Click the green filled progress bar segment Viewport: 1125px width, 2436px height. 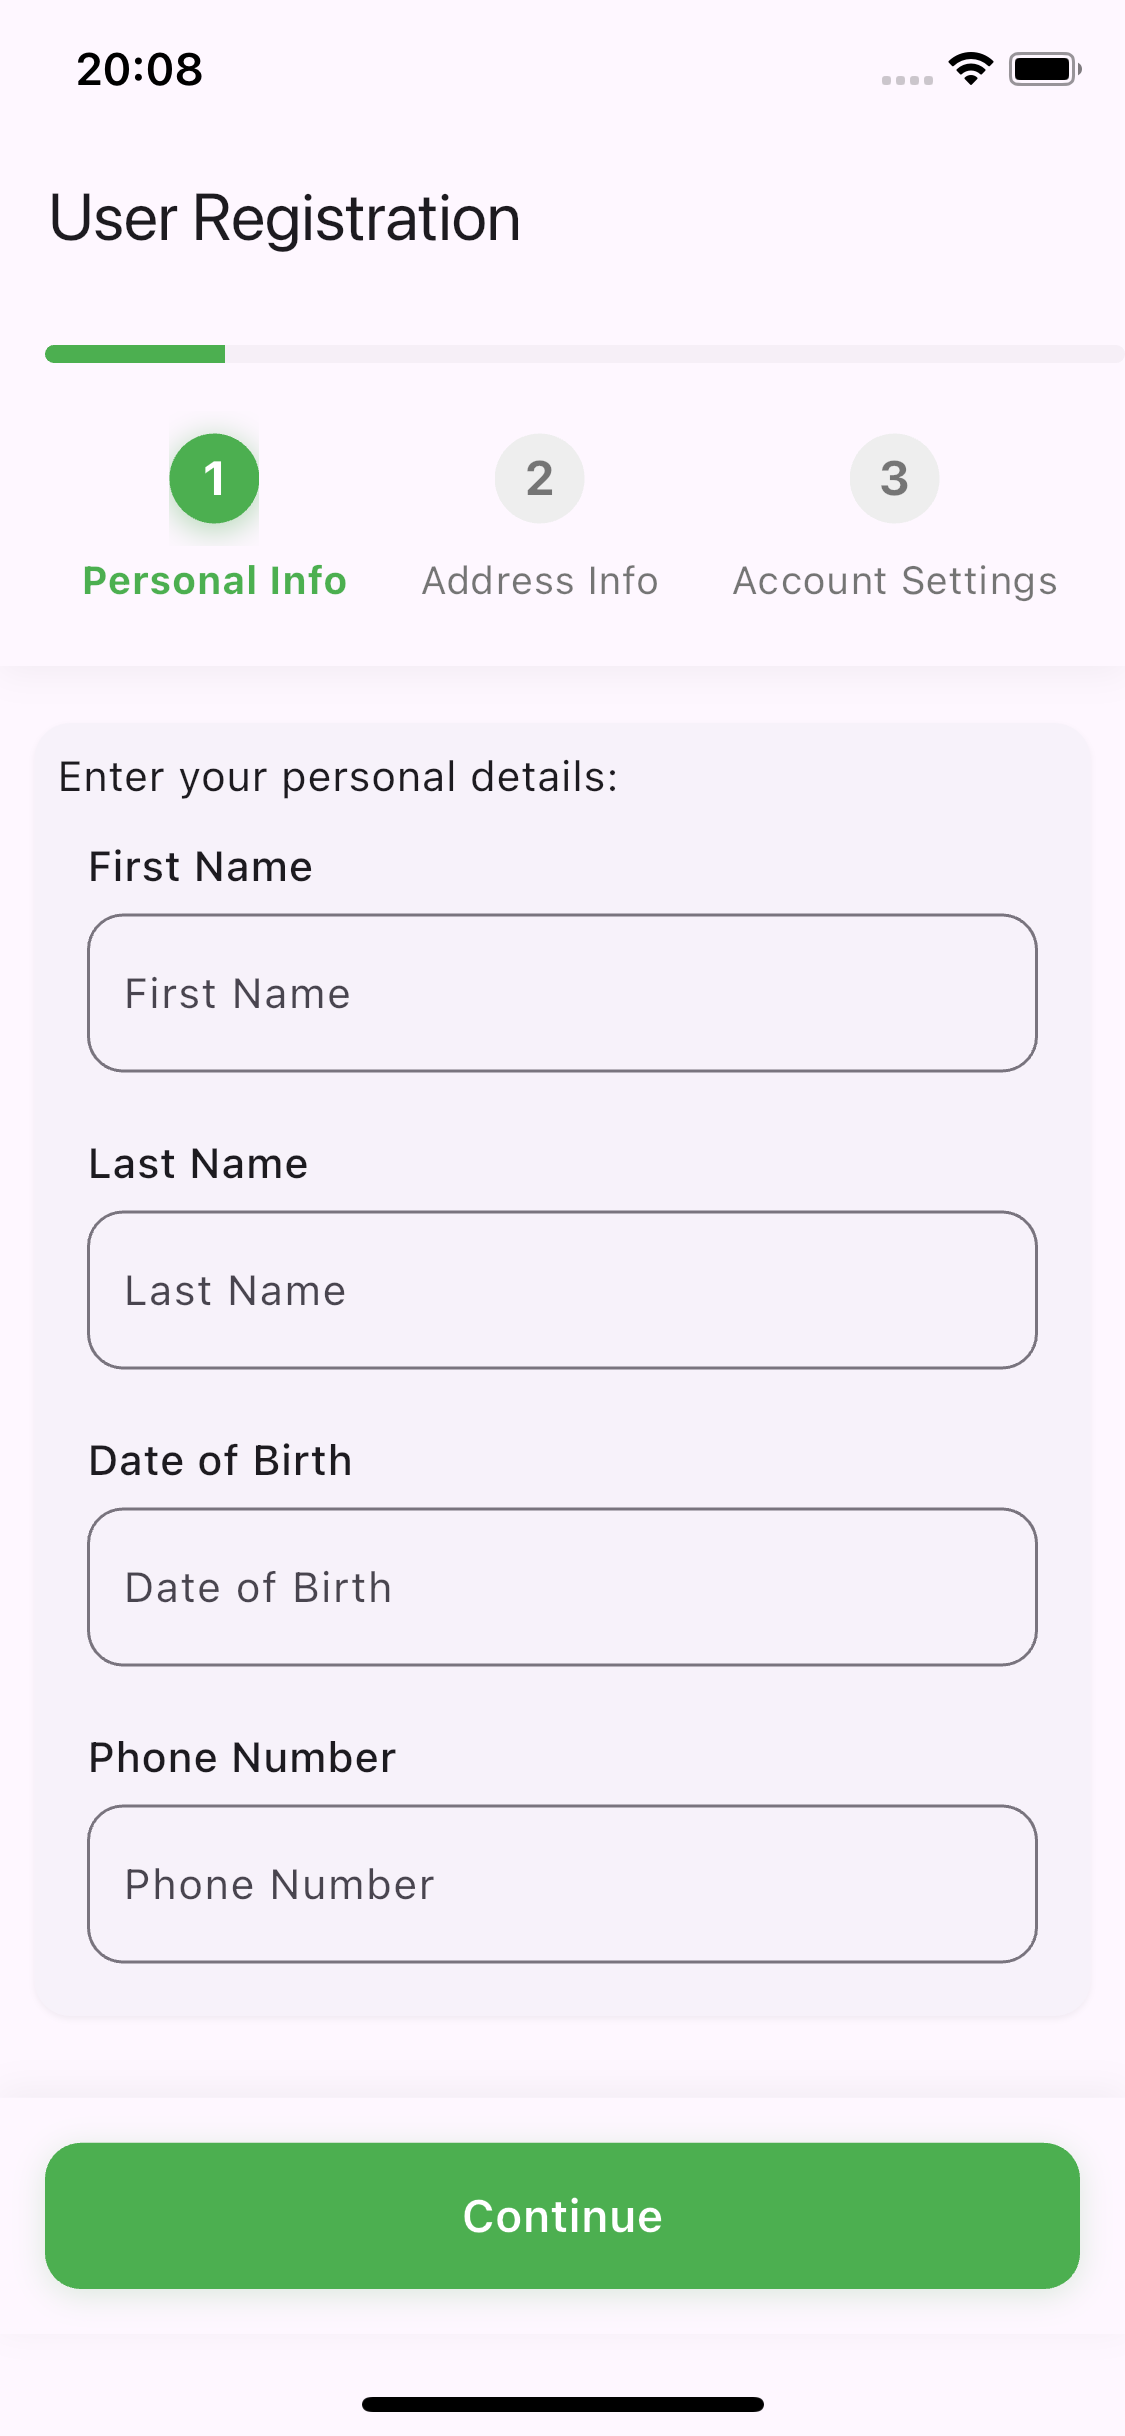click(135, 354)
